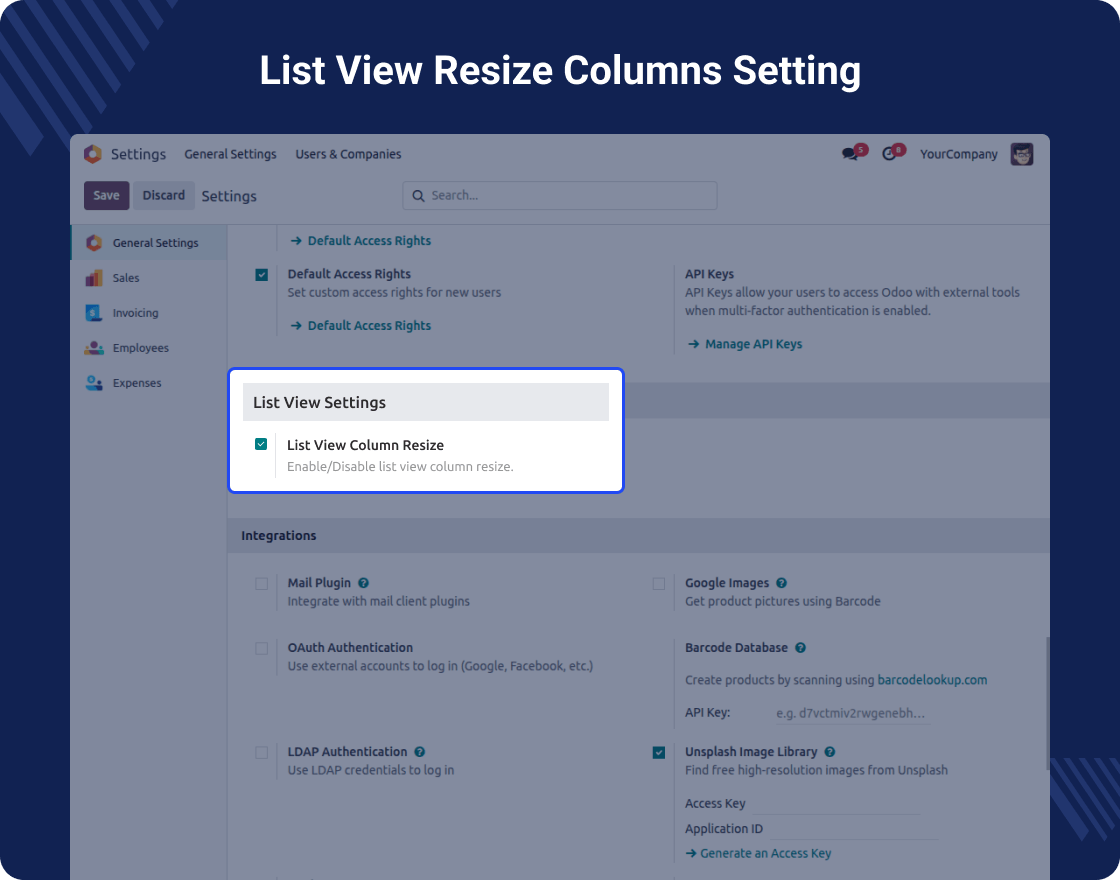Screen dimensions: 1120x880
Task: Open the Users & Companies menu
Action: pos(349,154)
